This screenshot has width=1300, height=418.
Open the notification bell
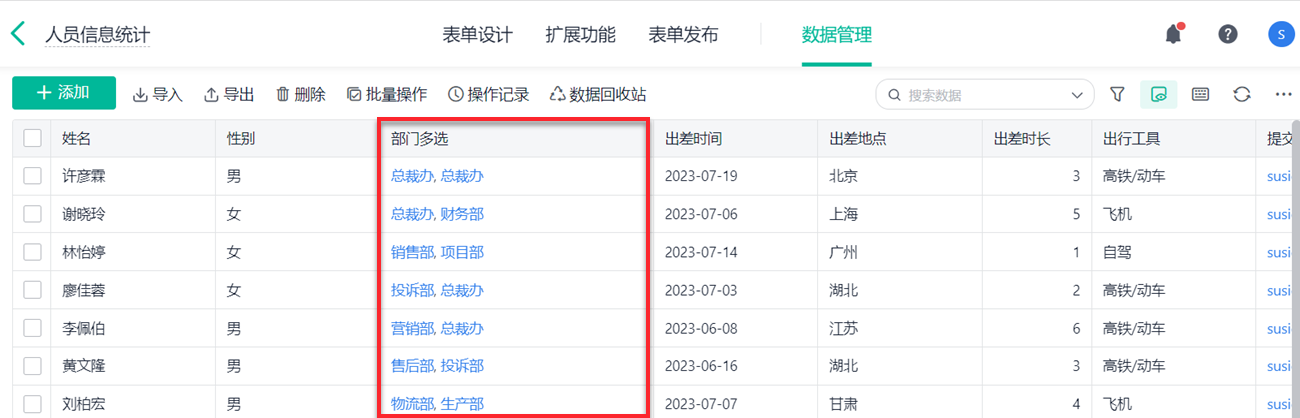coord(1174,34)
